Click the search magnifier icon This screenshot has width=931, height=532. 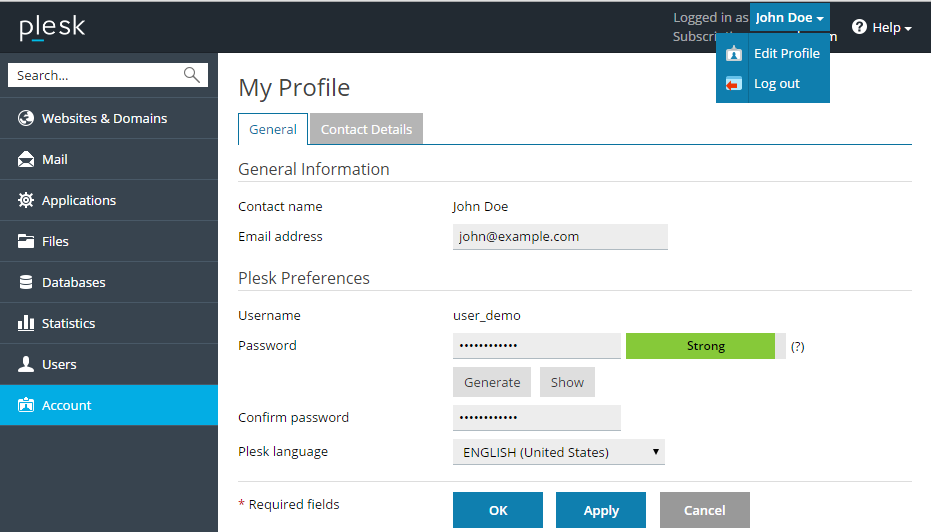(192, 75)
